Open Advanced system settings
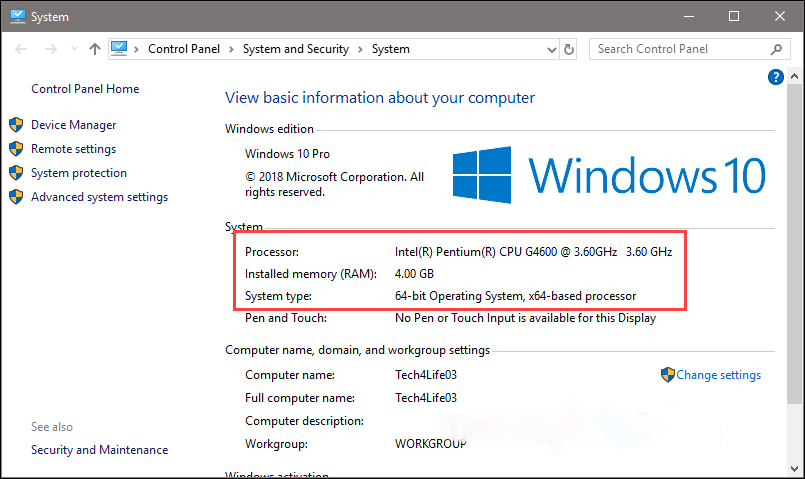The width and height of the screenshot is (805, 479). [x=99, y=197]
